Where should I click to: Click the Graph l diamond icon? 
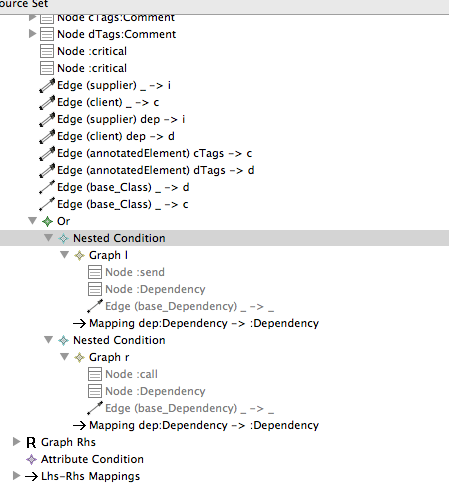(79, 255)
